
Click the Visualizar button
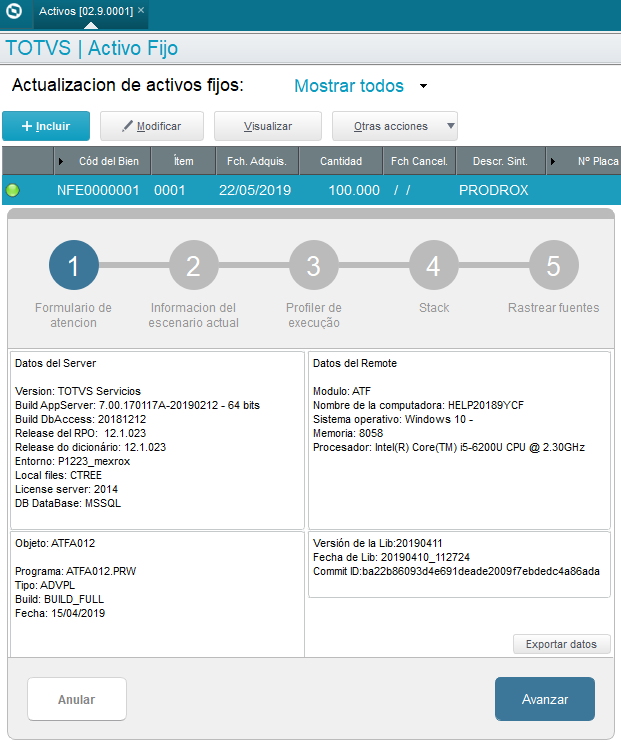(x=268, y=126)
